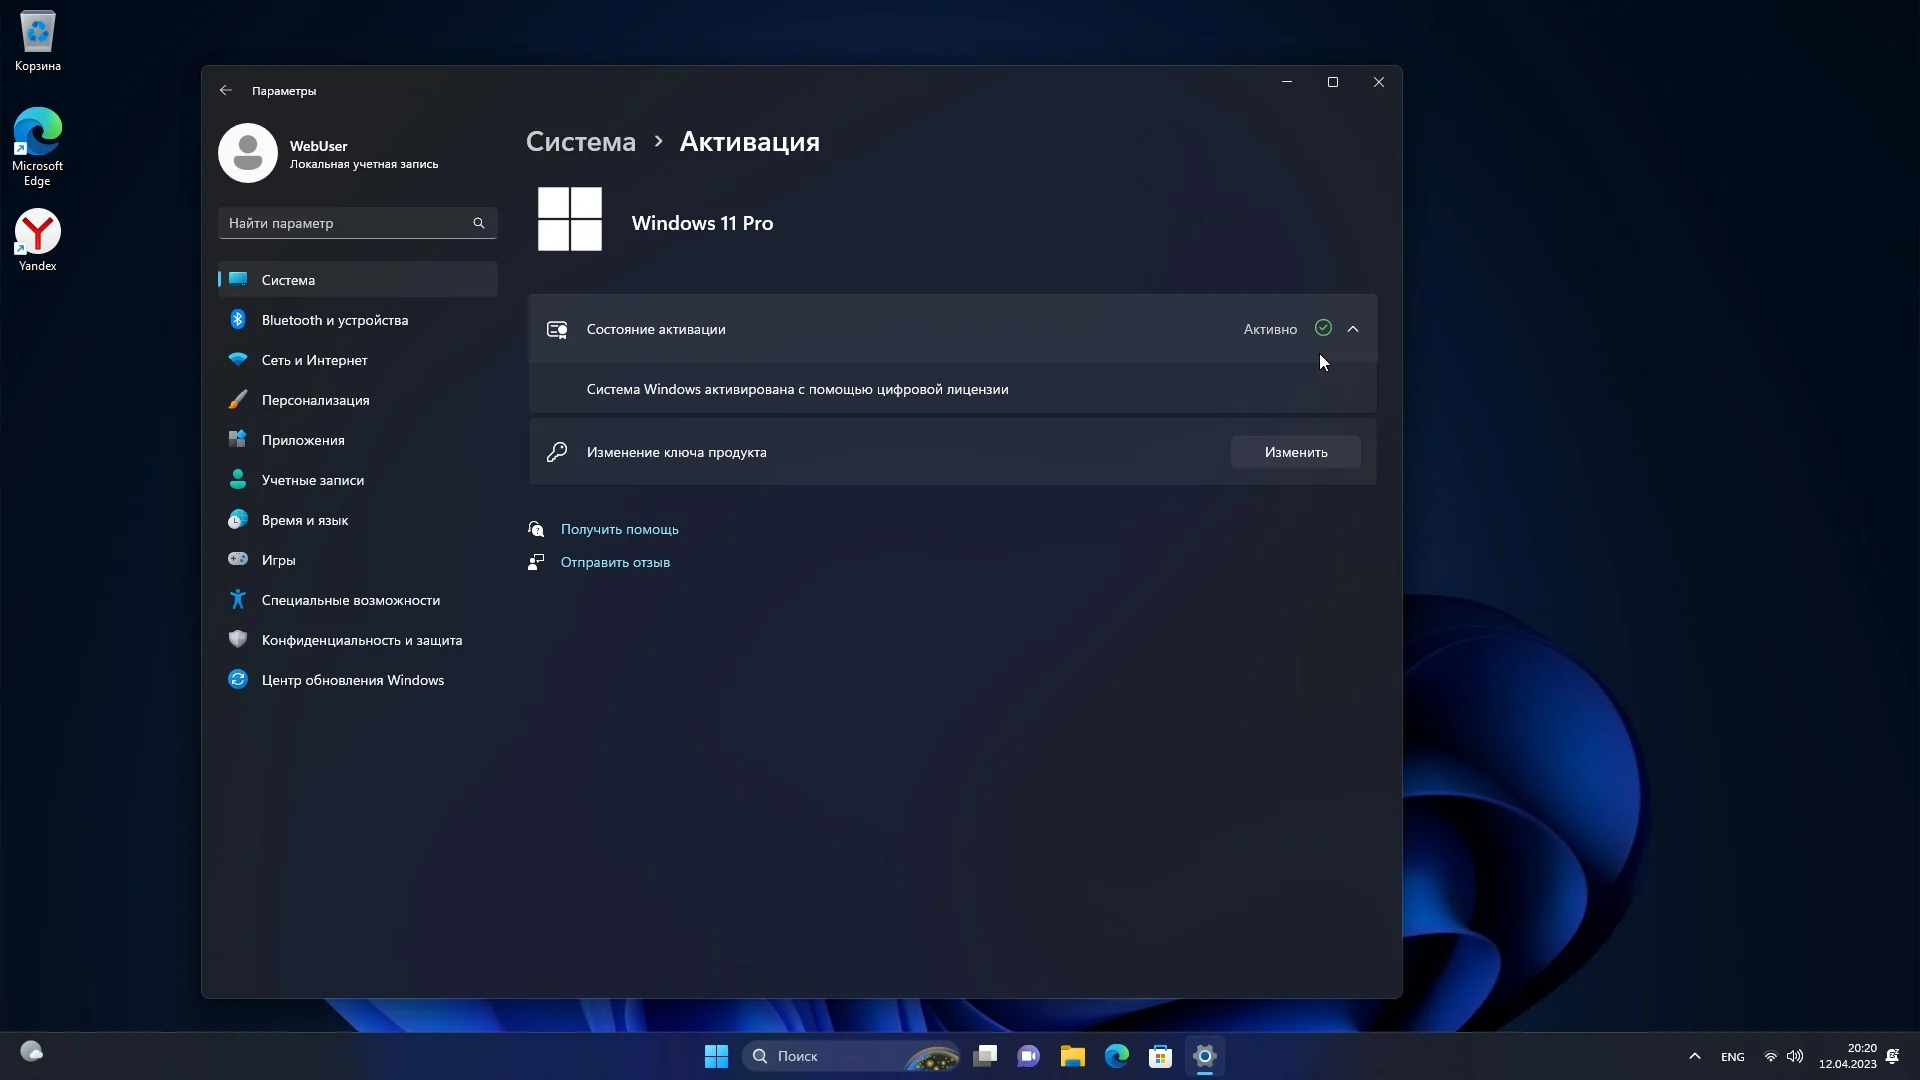
Task: Open Privacy and security shield icon
Action: tap(238, 640)
